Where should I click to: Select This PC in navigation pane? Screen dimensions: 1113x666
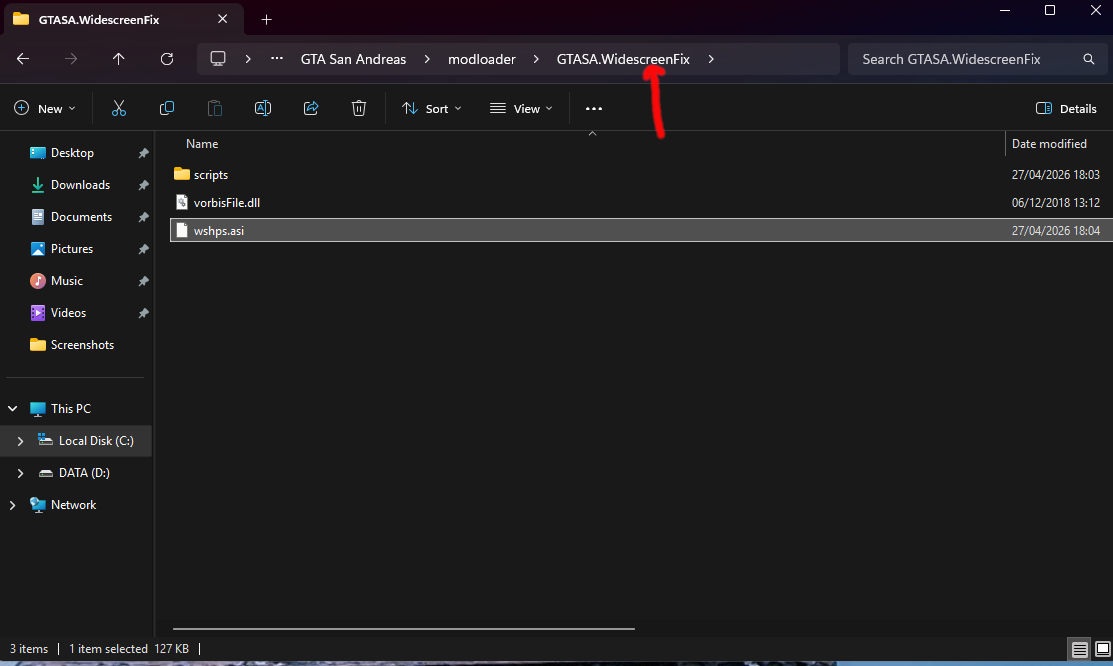[71, 408]
